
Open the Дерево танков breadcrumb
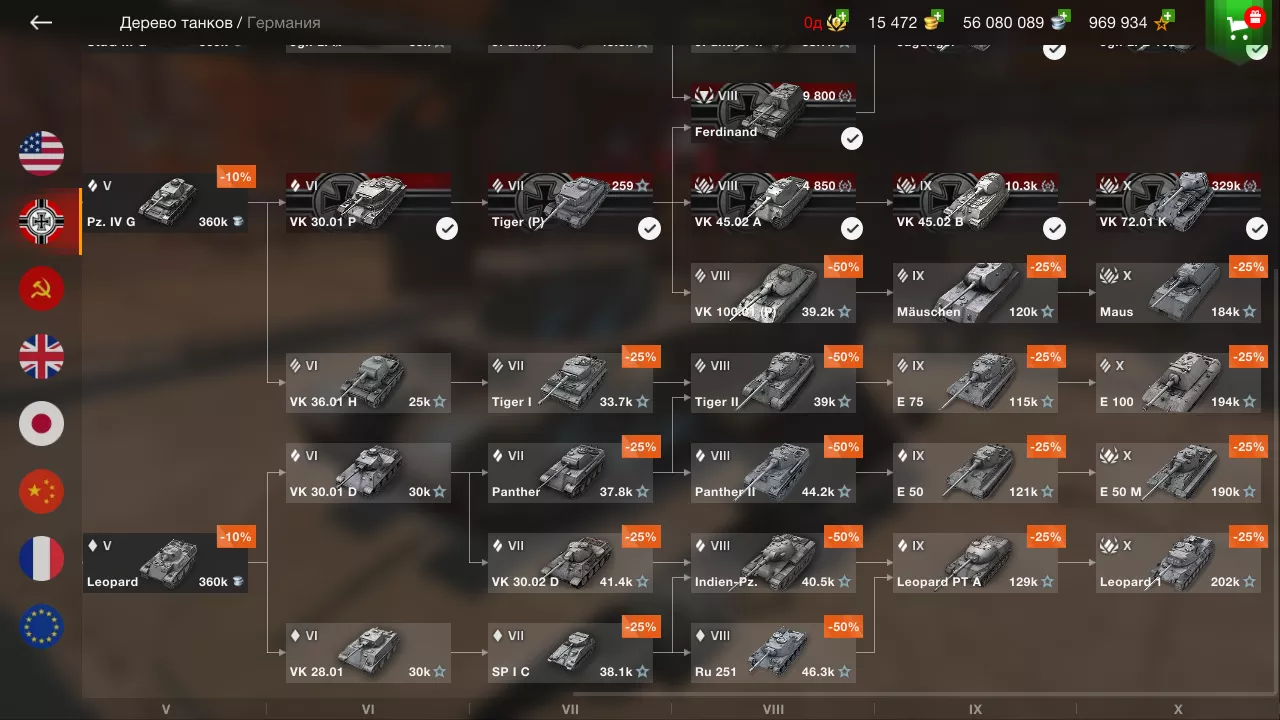175,22
